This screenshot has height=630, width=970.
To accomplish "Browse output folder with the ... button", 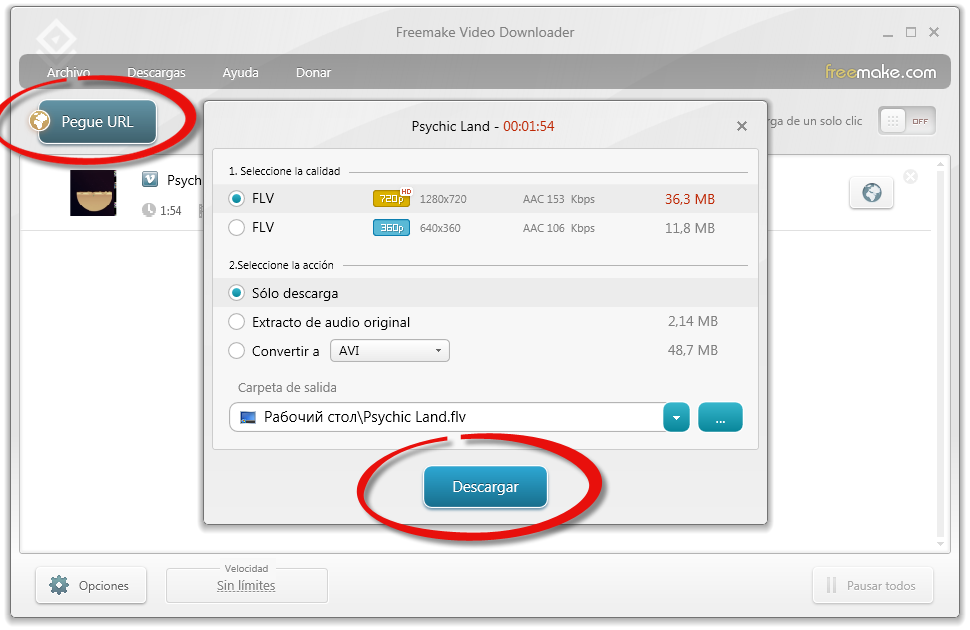I will [x=720, y=417].
